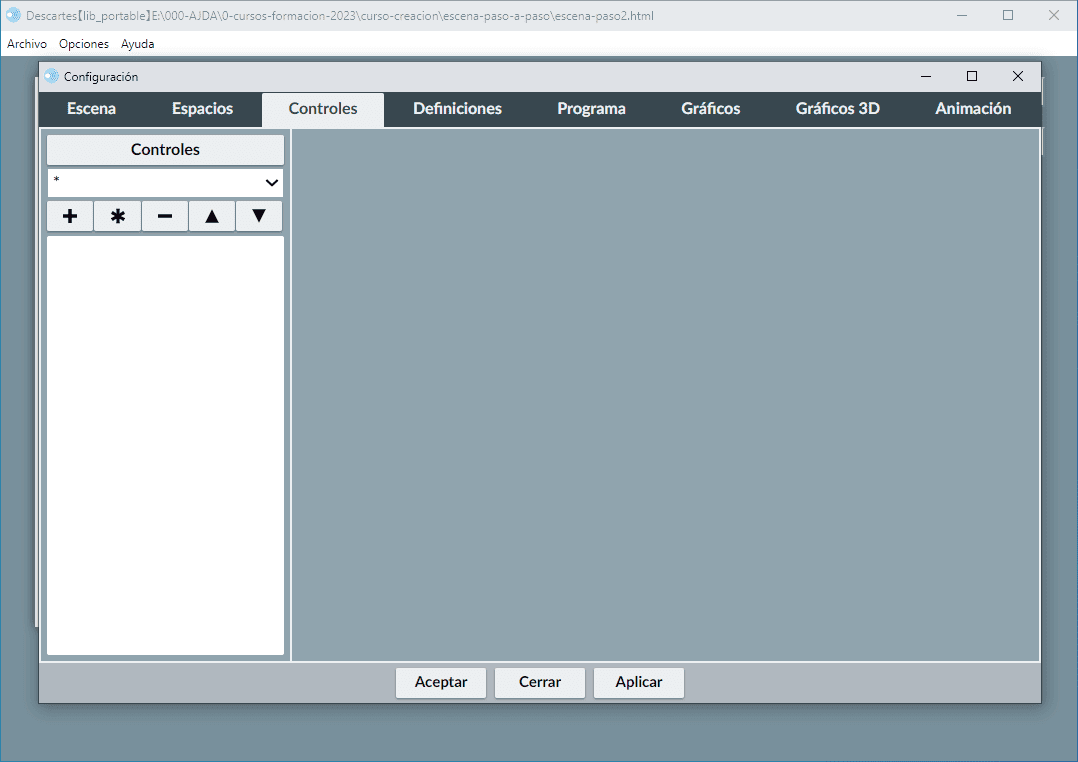The height and width of the screenshot is (762, 1078).
Task: Open the Archivo menu
Action: (x=27, y=44)
